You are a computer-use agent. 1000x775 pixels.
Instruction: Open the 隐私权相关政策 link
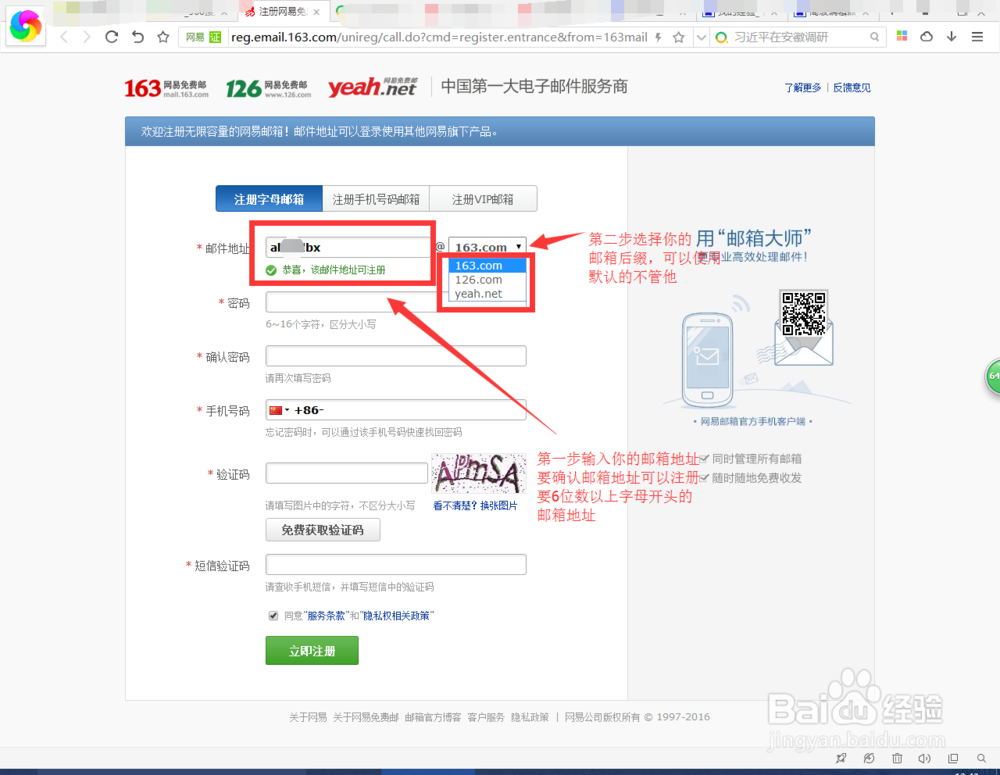point(397,616)
